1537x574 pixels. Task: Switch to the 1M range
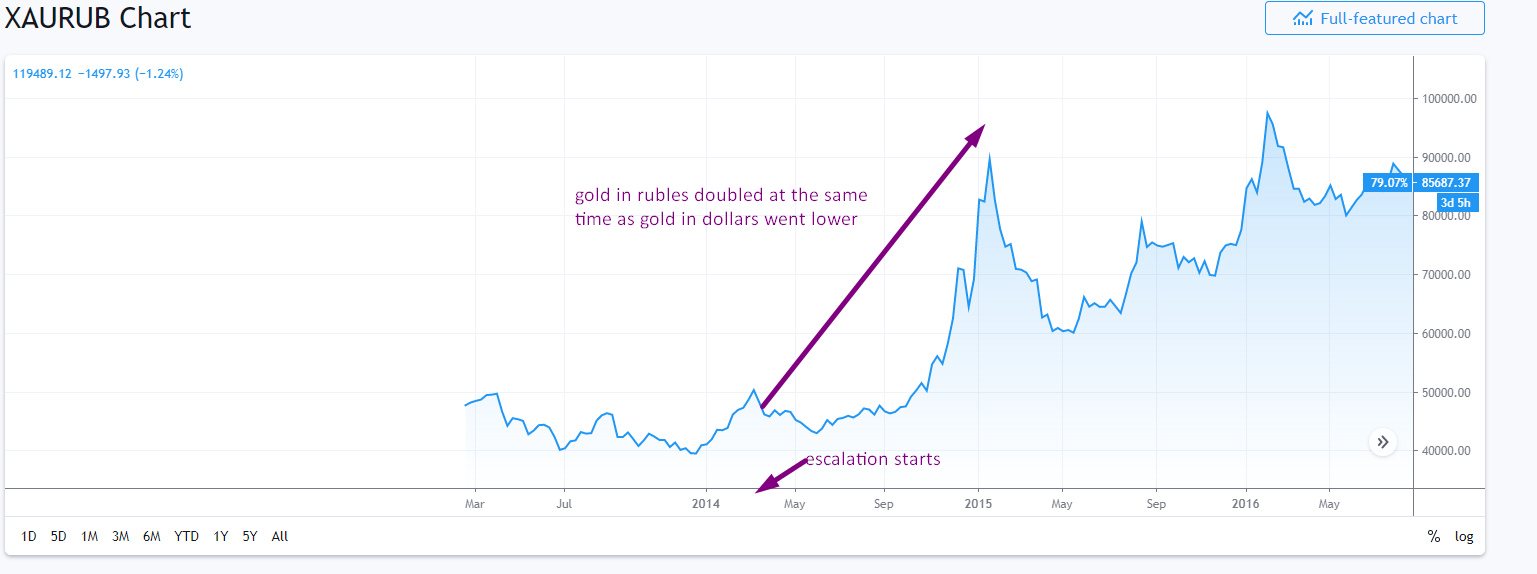pyautogui.click(x=90, y=536)
